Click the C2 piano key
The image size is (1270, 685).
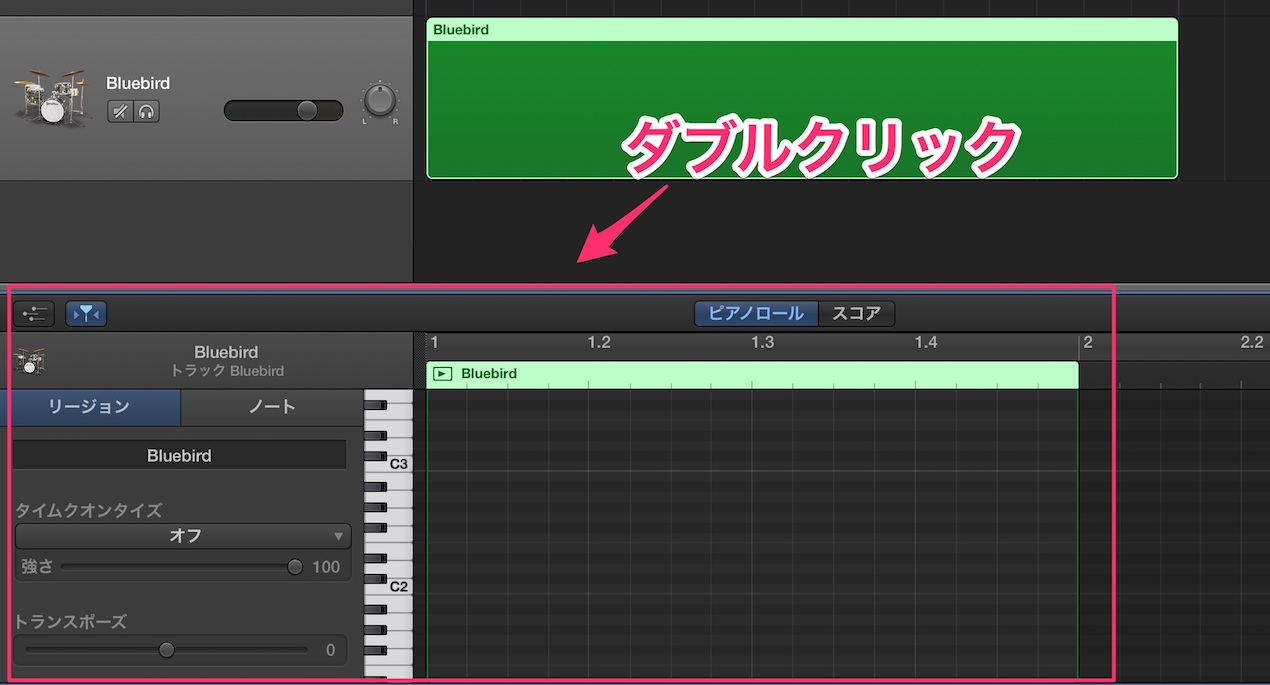pos(389,588)
